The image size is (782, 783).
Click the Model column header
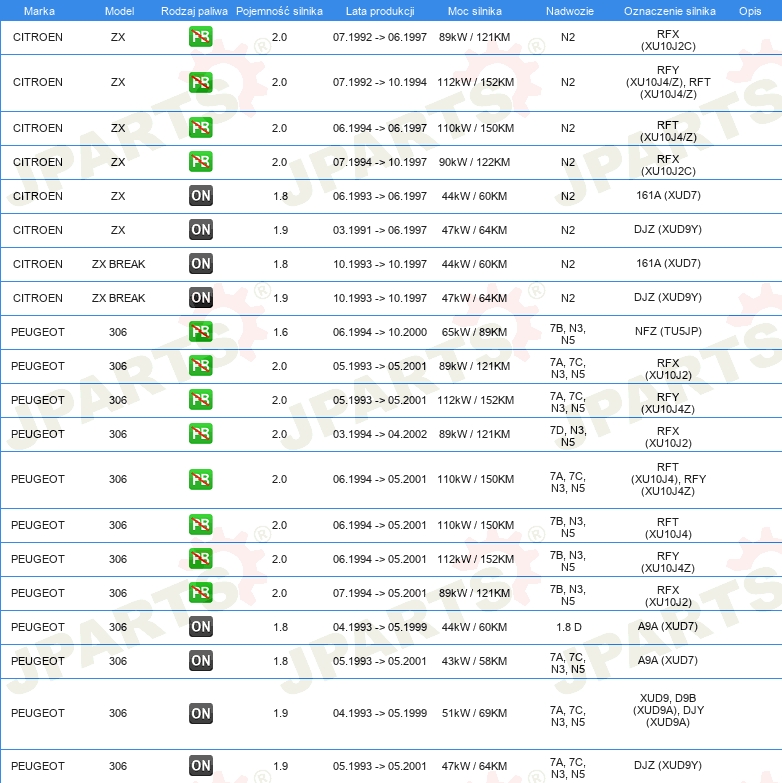point(119,11)
